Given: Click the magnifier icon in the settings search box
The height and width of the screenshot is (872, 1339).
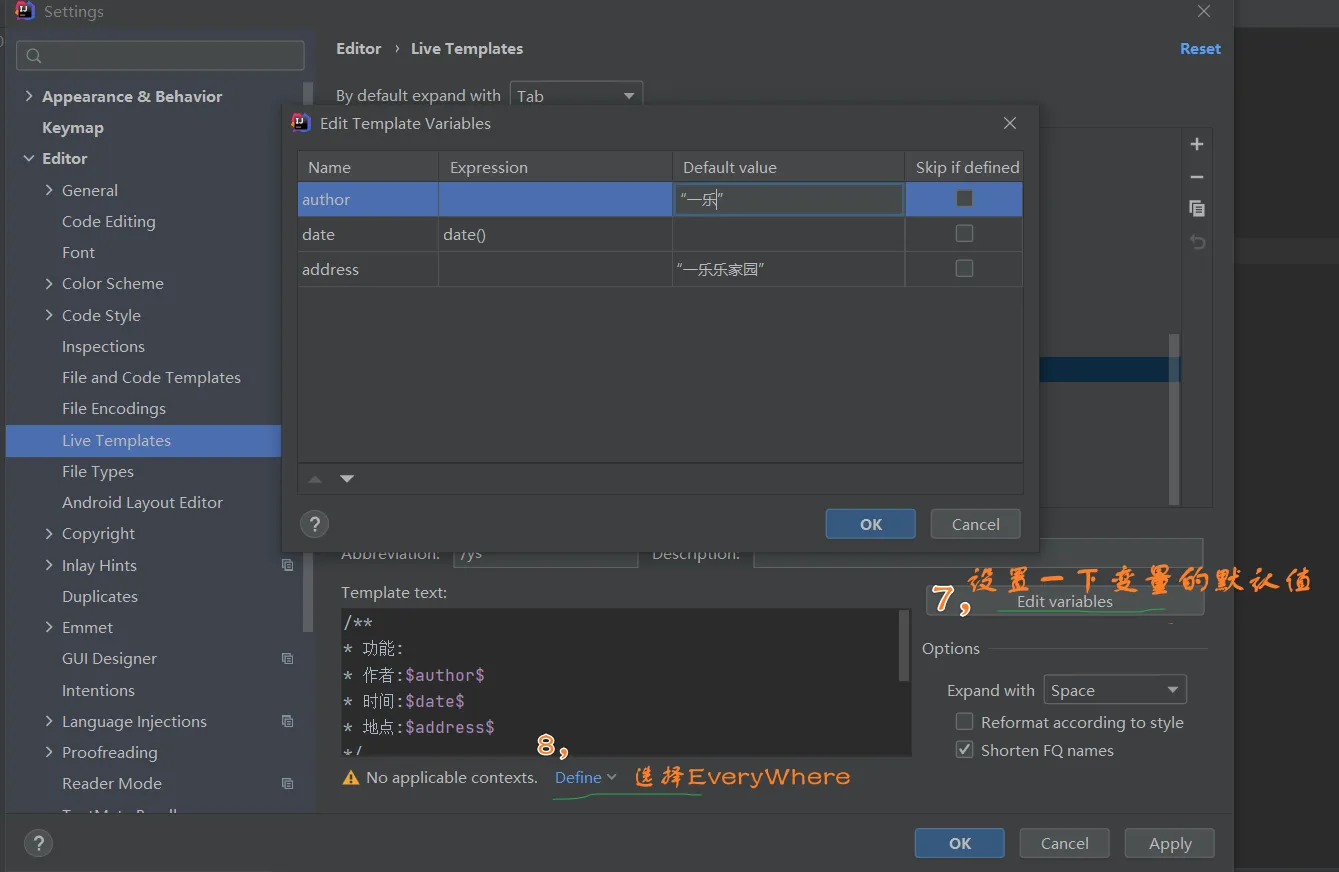Looking at the screenshot, I should point(34,56).
